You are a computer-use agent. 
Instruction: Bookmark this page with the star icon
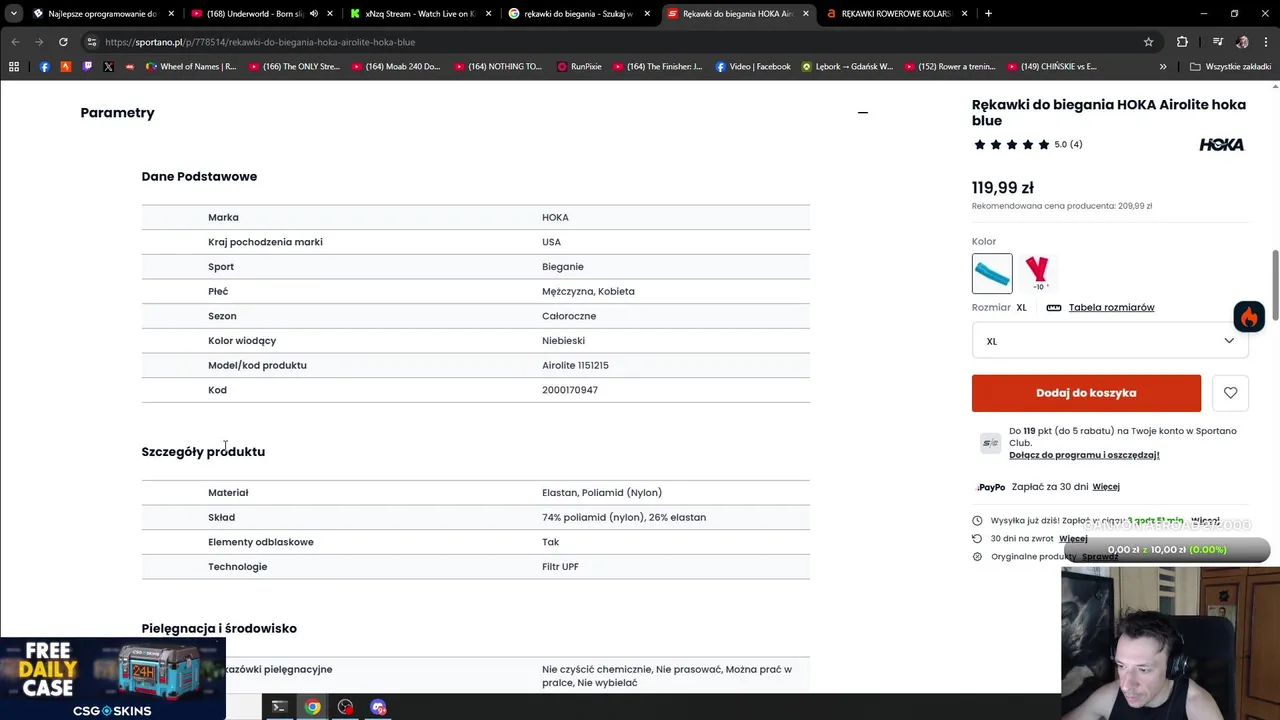point(1148,42)
